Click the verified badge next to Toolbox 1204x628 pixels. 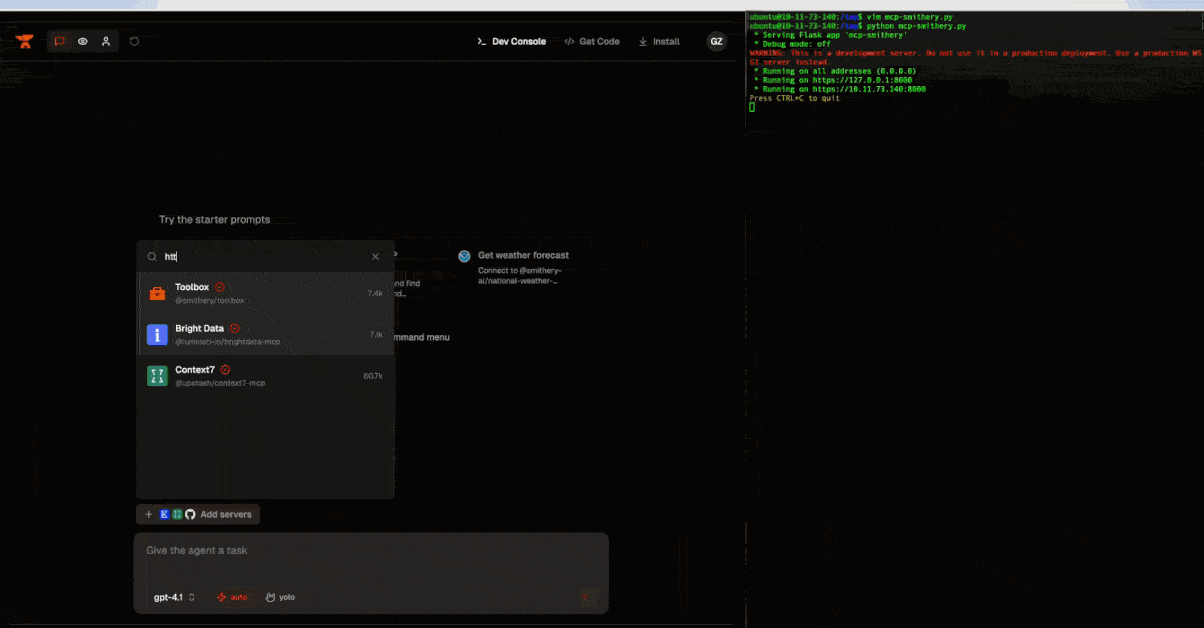pyautogui.click(x=220, y=287)
